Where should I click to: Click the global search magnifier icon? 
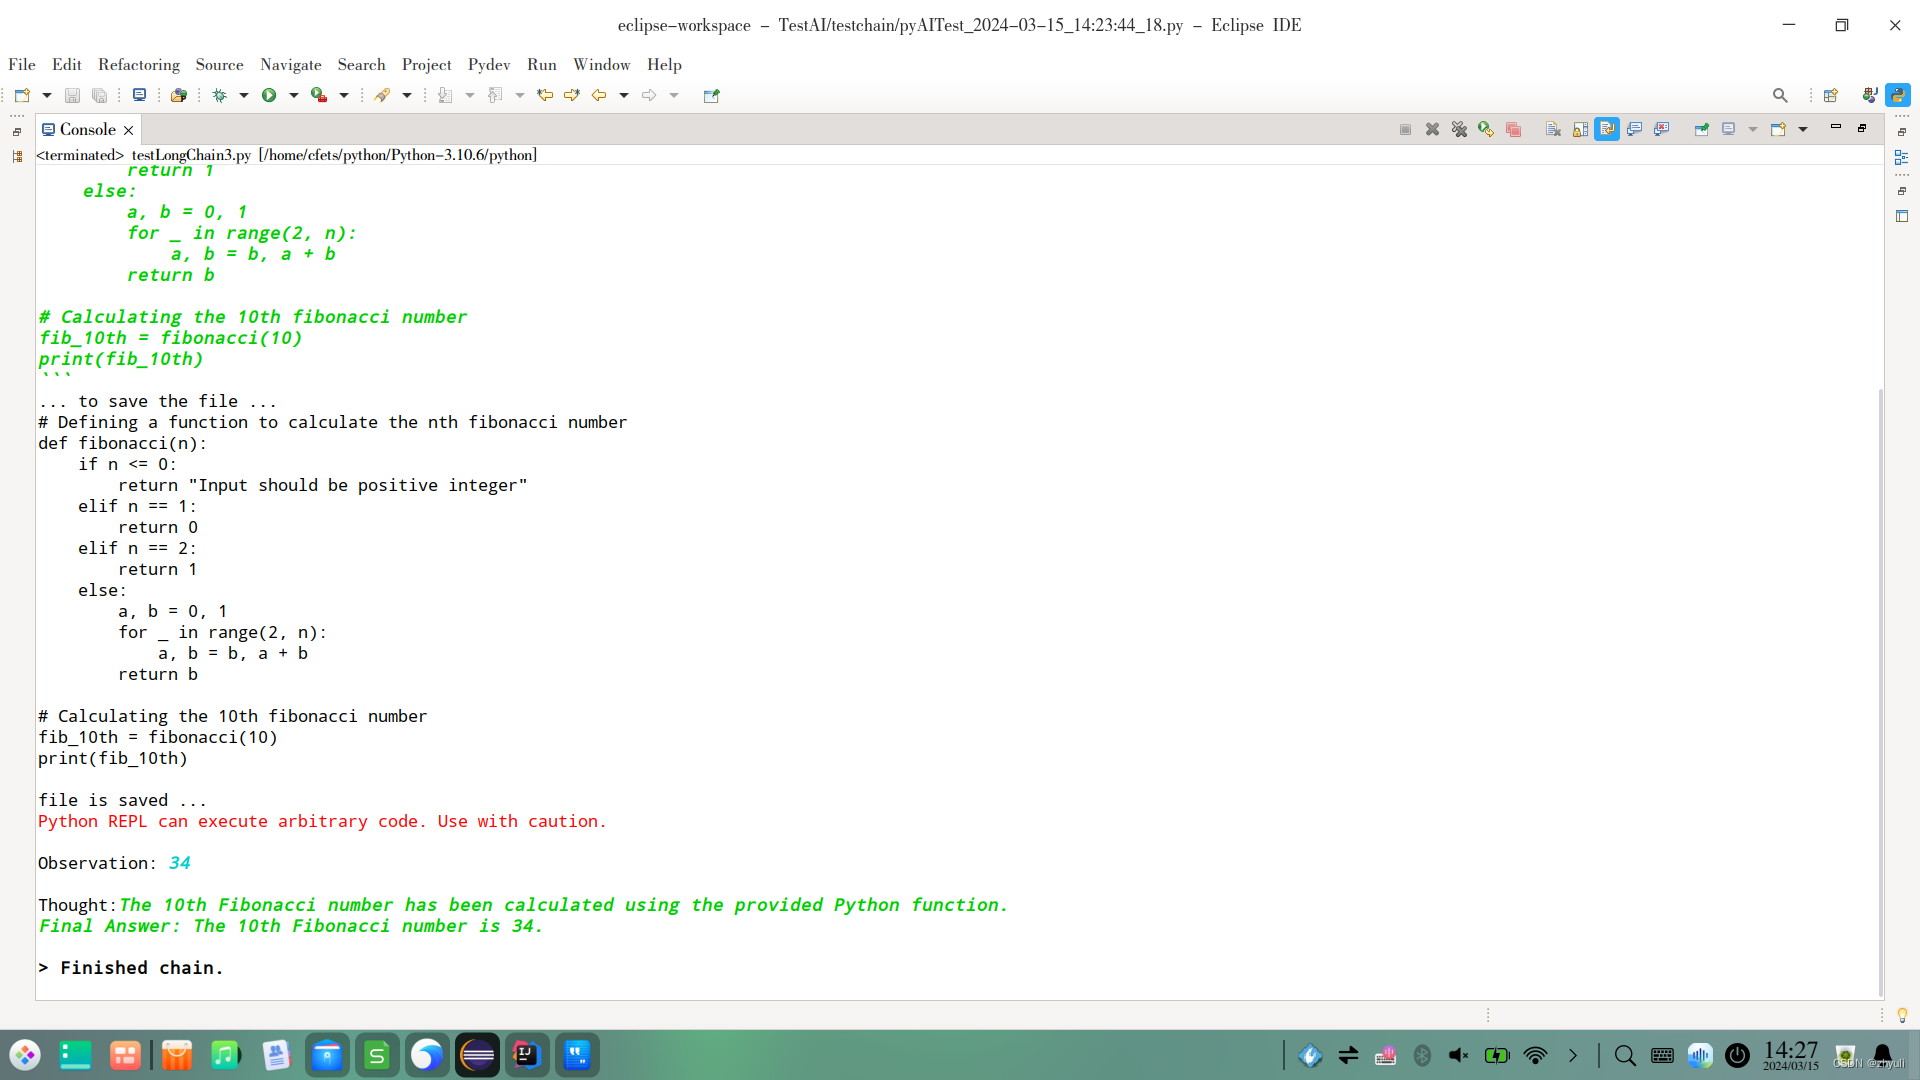(1780, 95)
